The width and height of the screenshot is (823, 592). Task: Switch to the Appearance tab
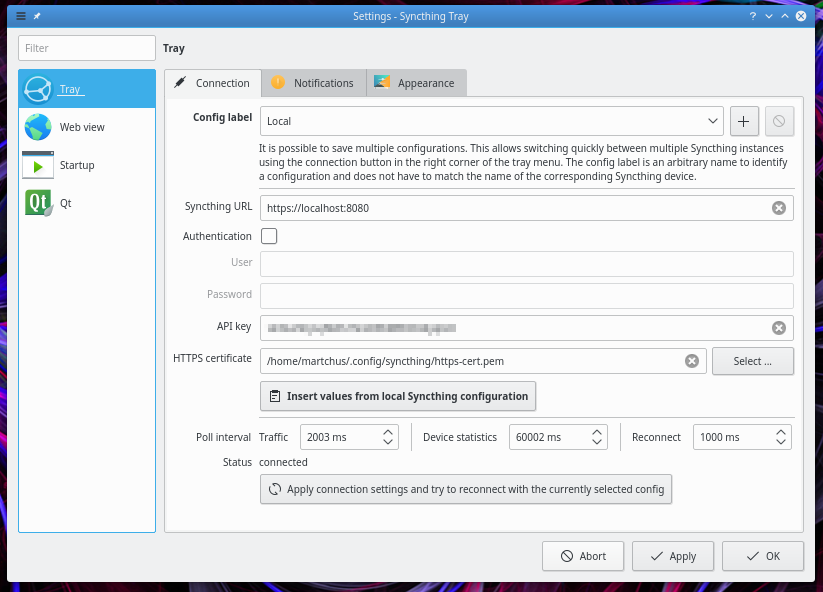click(x=416, y=83)
